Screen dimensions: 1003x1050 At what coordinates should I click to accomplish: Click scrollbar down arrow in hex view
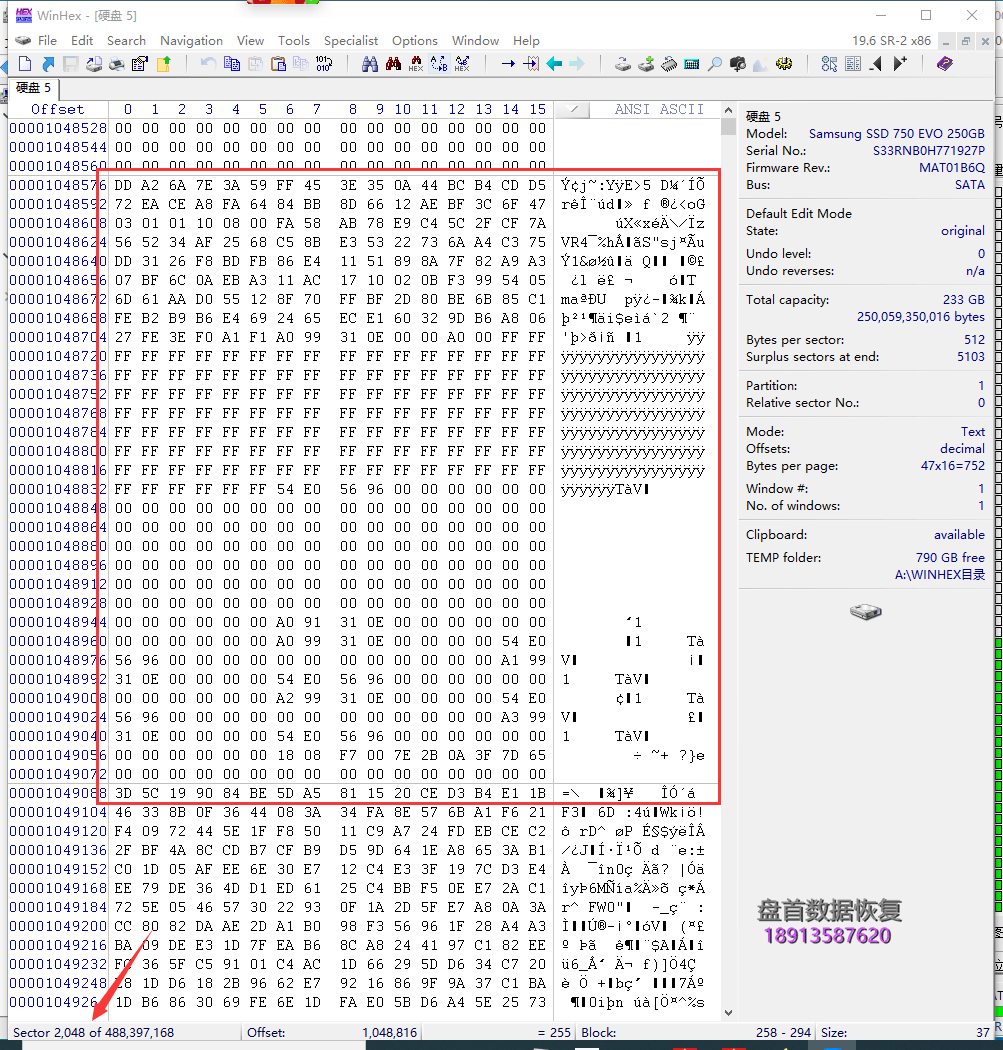pos(728,1012)
